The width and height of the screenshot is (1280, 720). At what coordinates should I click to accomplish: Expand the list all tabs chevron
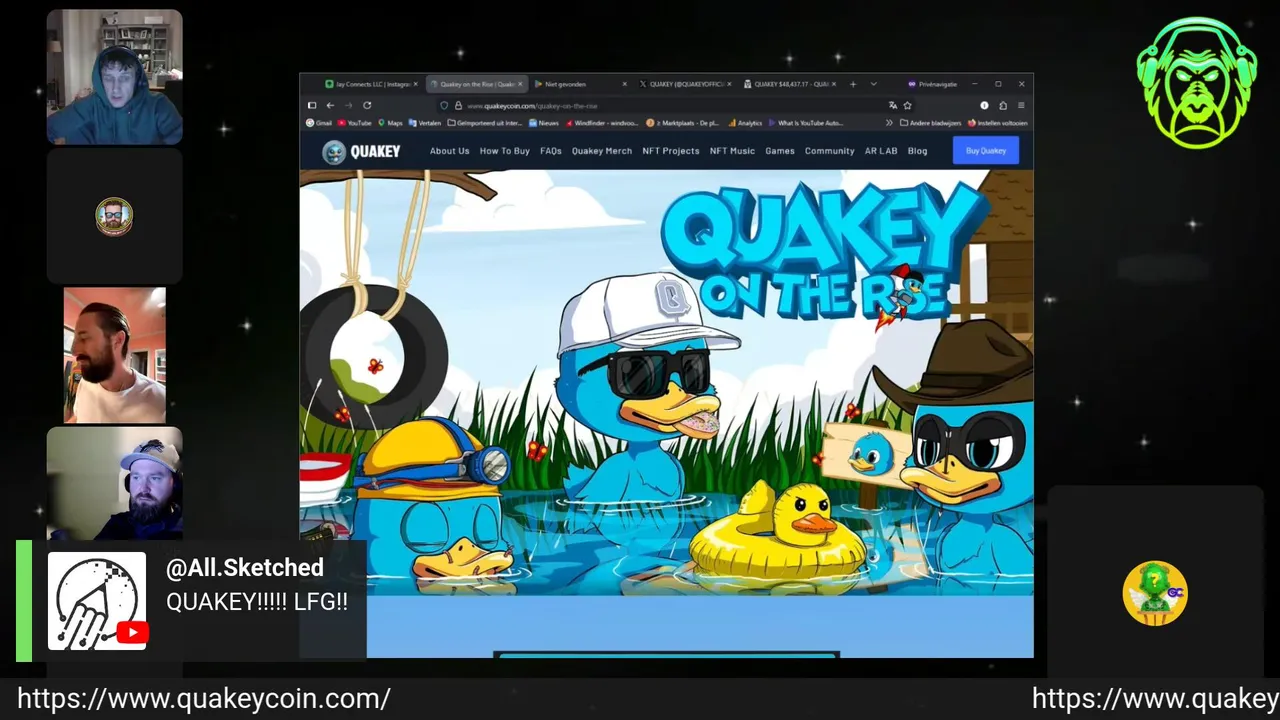(x=873, y=84)
